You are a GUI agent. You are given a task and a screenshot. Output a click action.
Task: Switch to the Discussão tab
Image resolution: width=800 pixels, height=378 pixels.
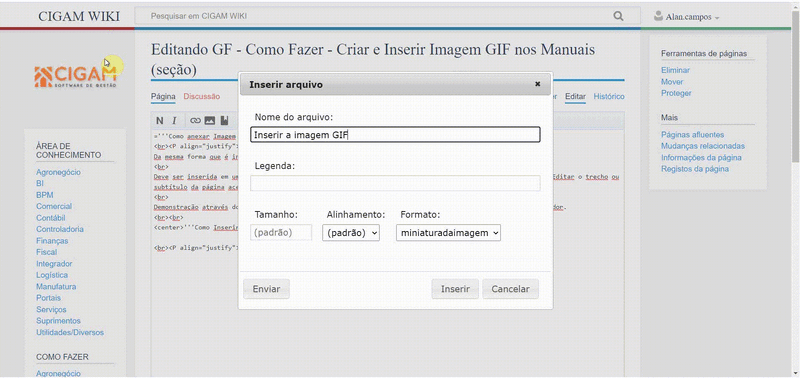[202, 96]
